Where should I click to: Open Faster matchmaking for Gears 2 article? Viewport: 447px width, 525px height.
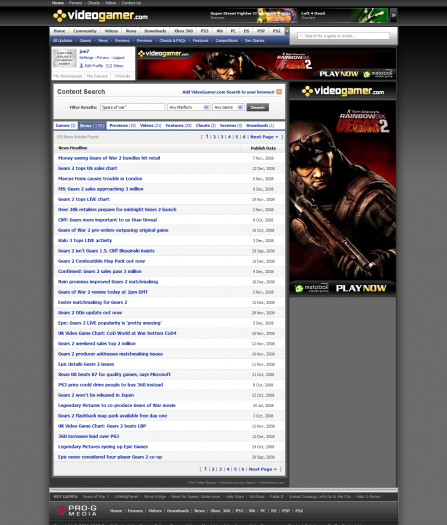coord(92,302)
